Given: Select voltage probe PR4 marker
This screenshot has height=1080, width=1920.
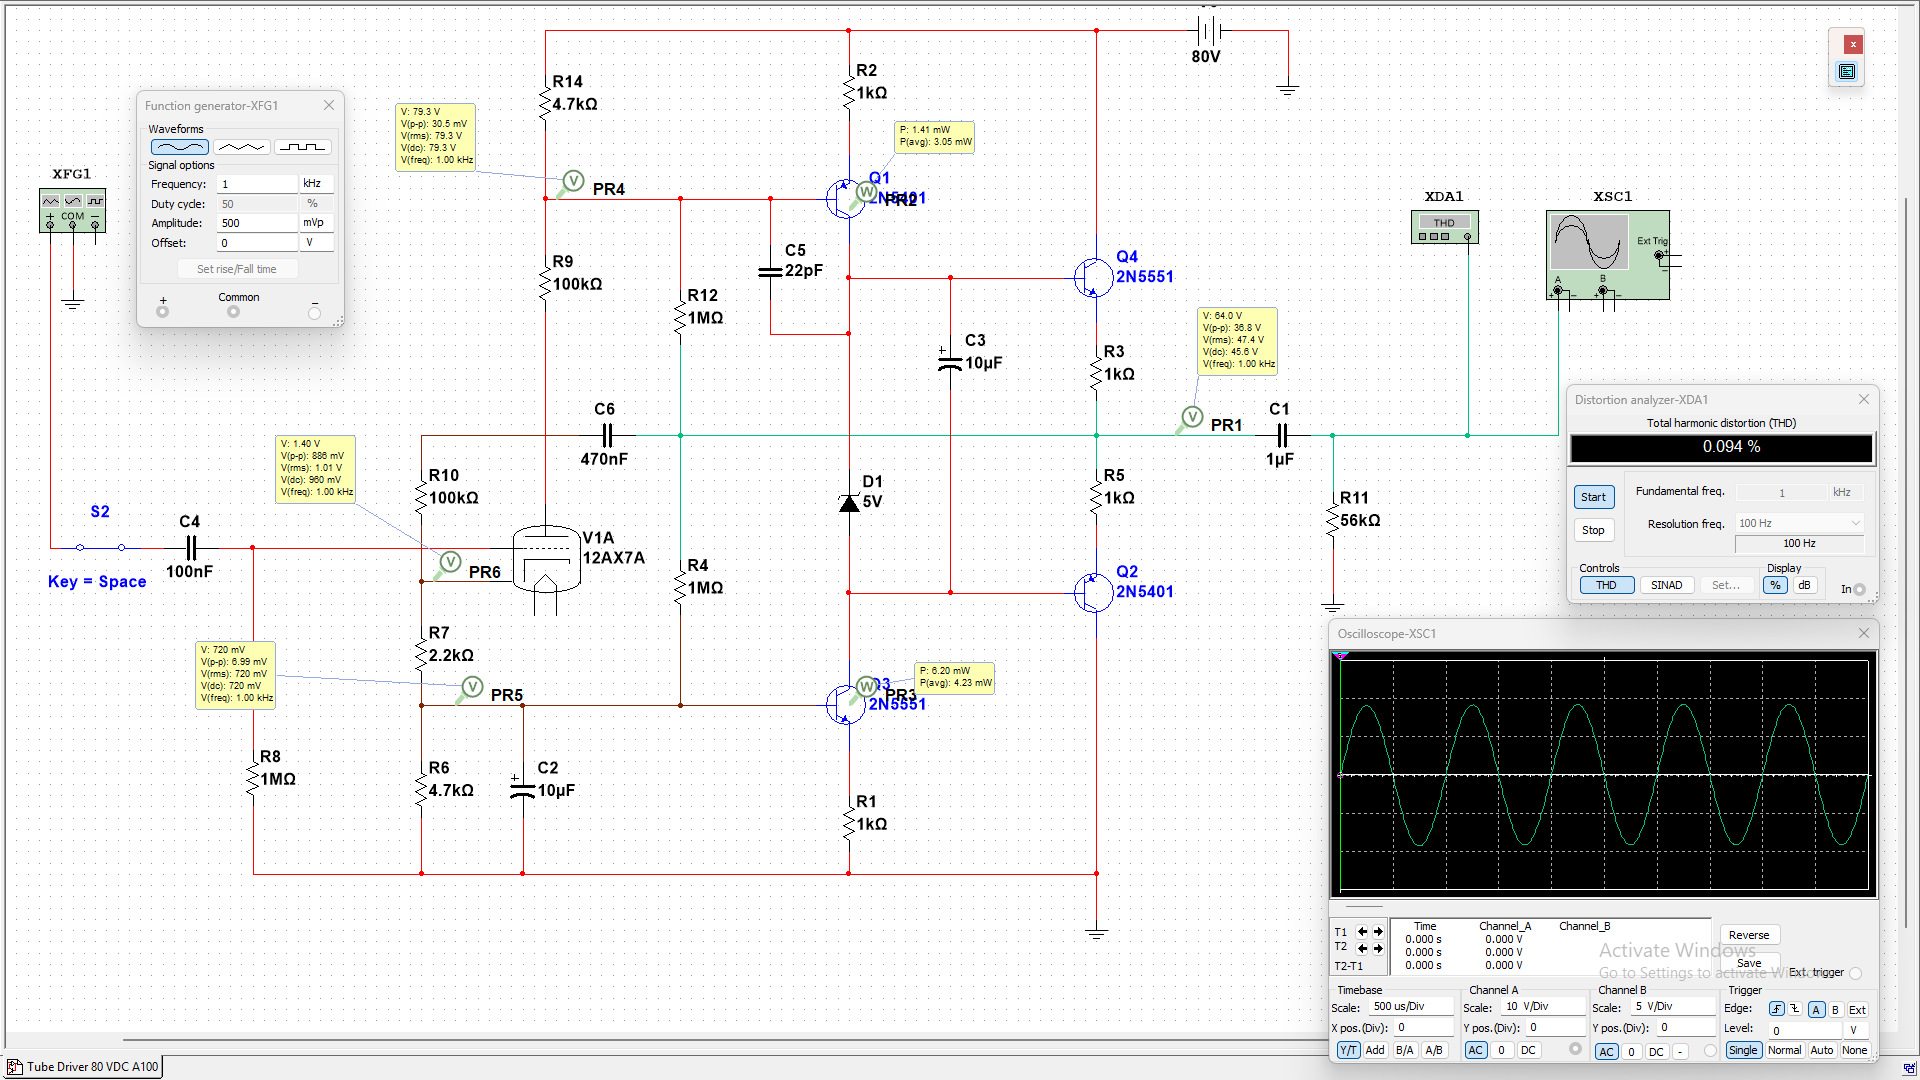Looking at the screenshot, I should [x=572, y=181].
